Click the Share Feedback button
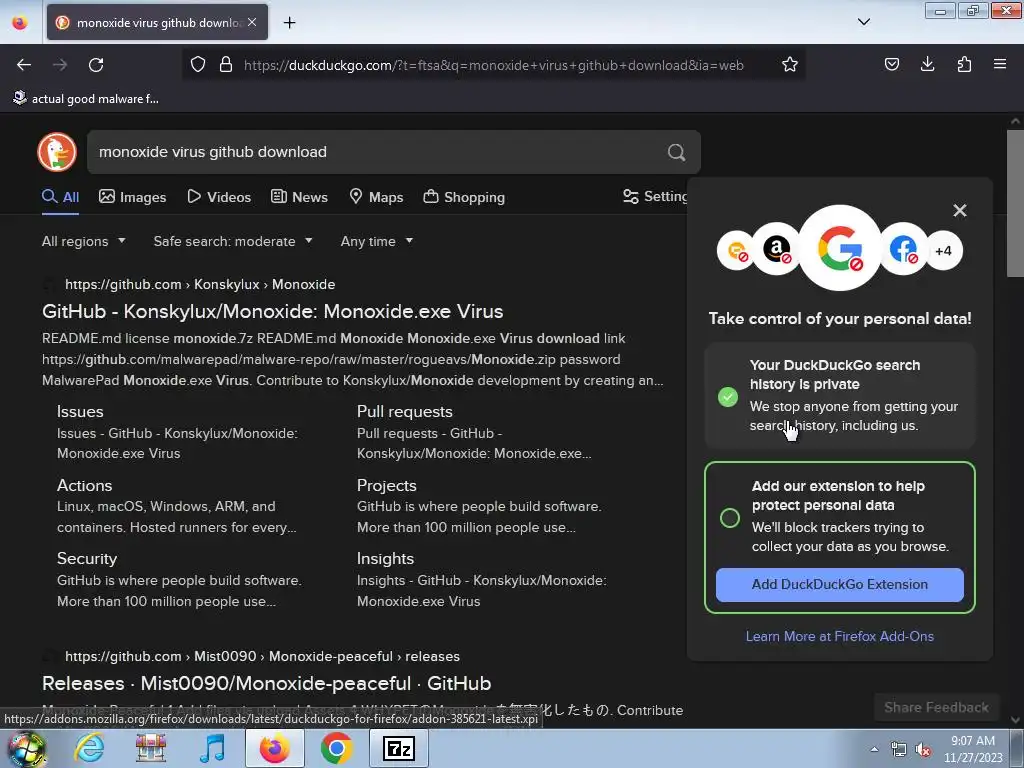The width and height of the screenshot is (1024, 768). (936, 708)
